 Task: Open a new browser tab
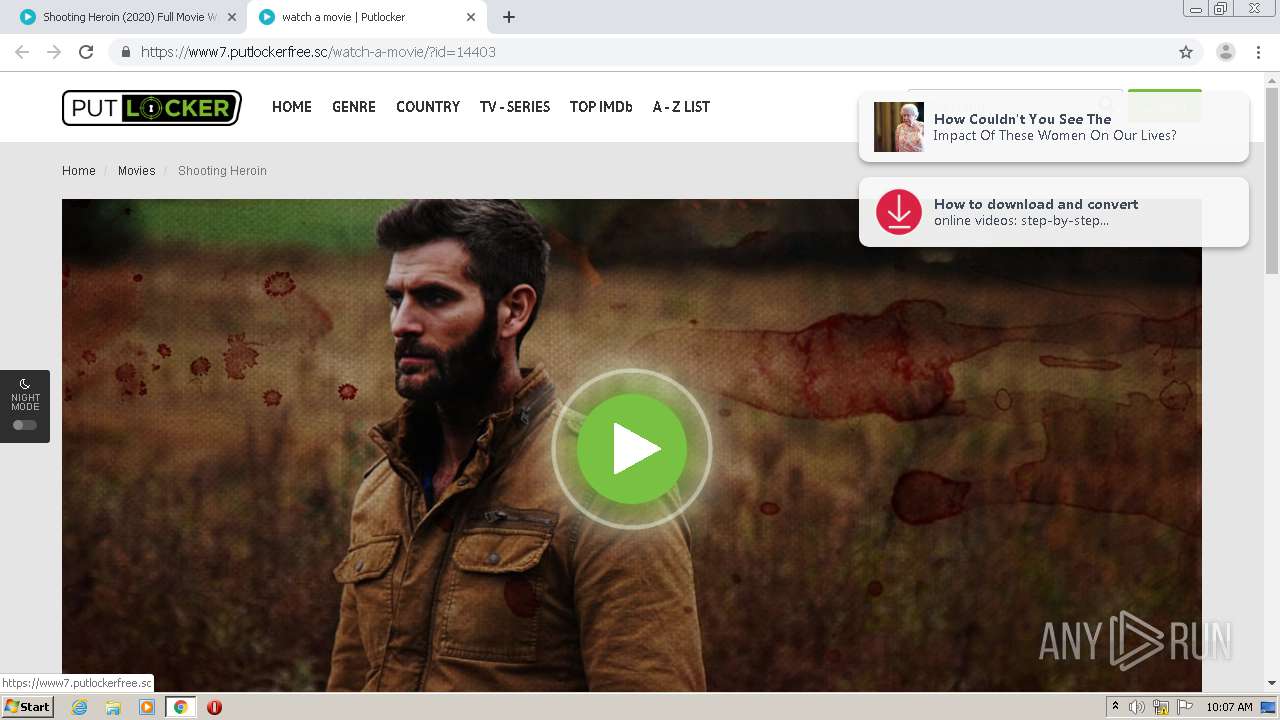pyautogui.click(x=508, y=17)
